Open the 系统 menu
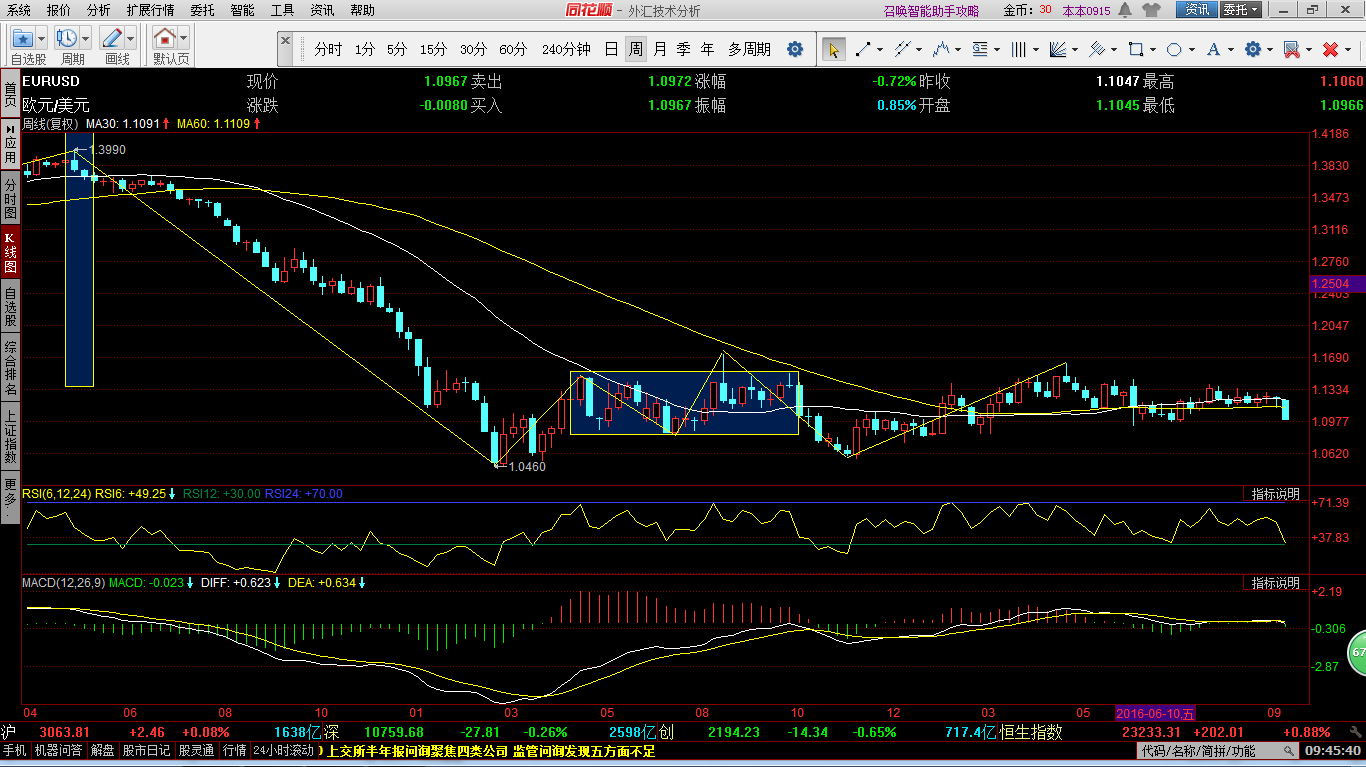Viewport: 1366px width, 767px height. click(x=19, y=10)
